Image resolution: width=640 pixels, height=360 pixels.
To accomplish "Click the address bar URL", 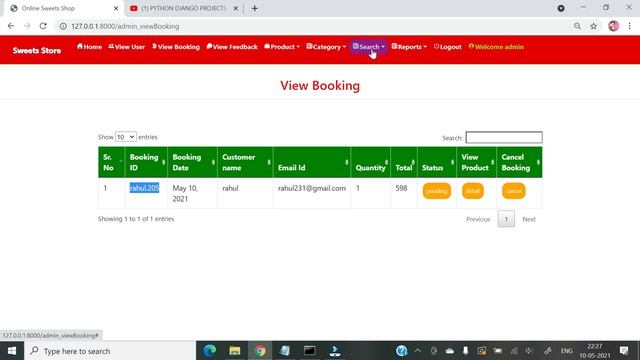I will click(x=125, y=26).
